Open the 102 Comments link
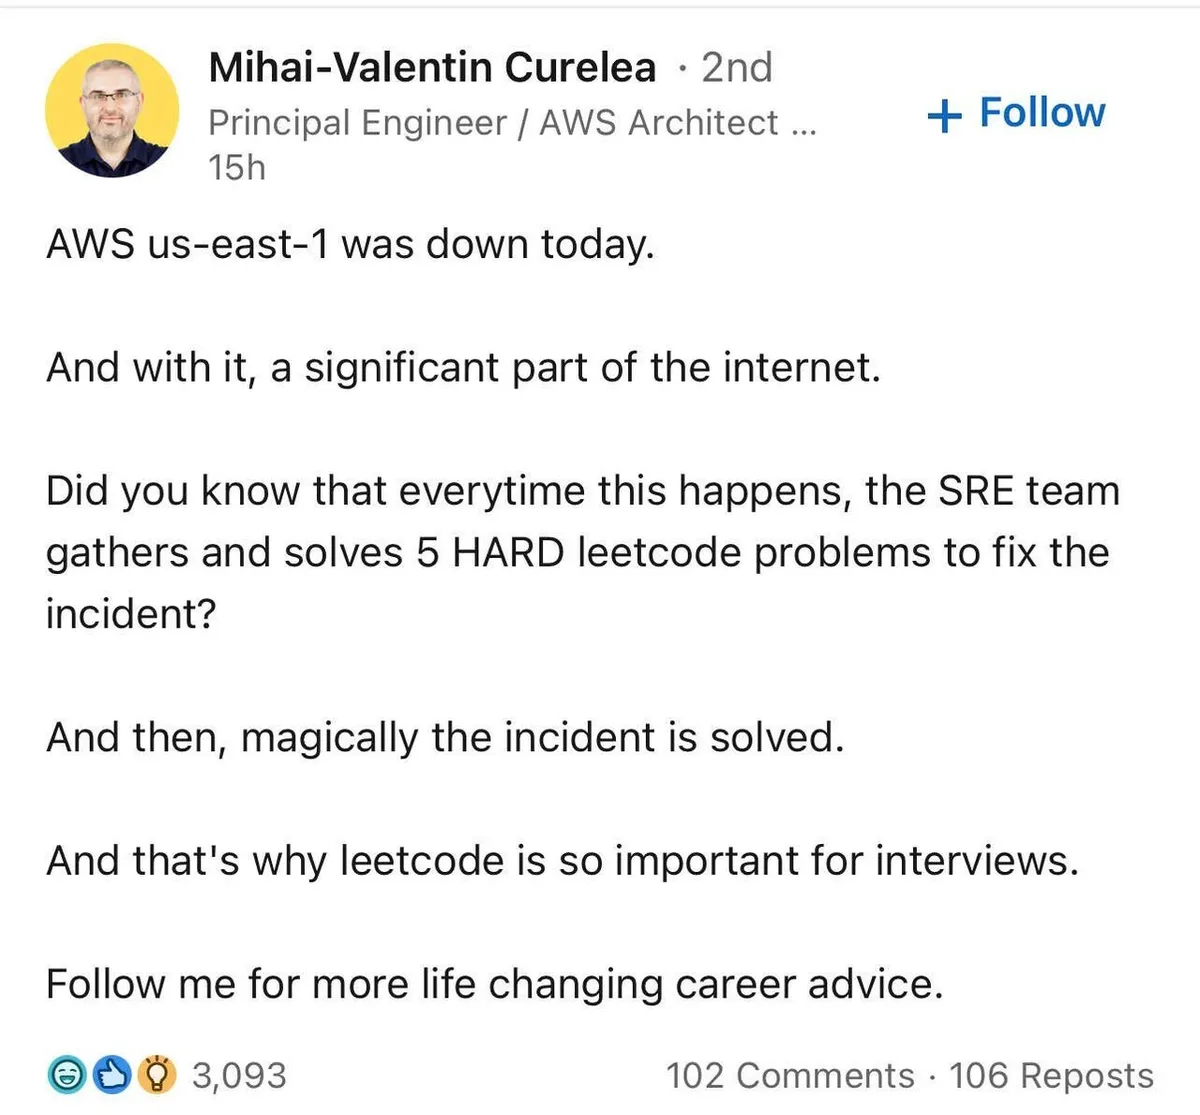 [790, 1076]
